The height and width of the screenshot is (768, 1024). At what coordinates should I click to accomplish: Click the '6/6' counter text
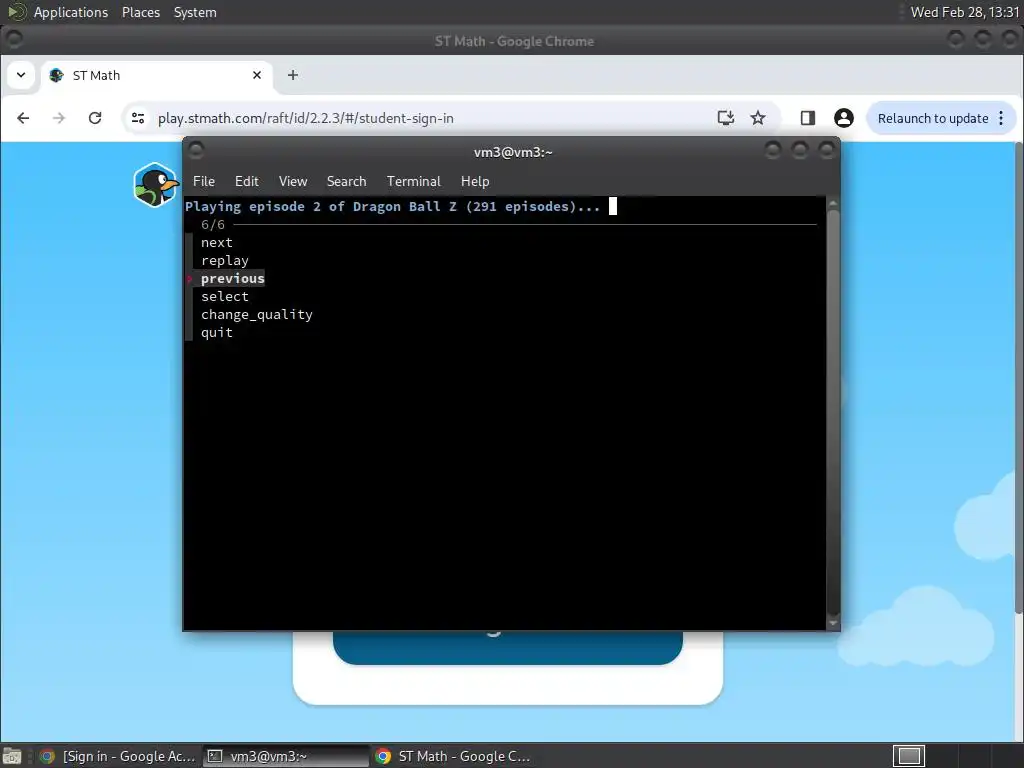213,225
